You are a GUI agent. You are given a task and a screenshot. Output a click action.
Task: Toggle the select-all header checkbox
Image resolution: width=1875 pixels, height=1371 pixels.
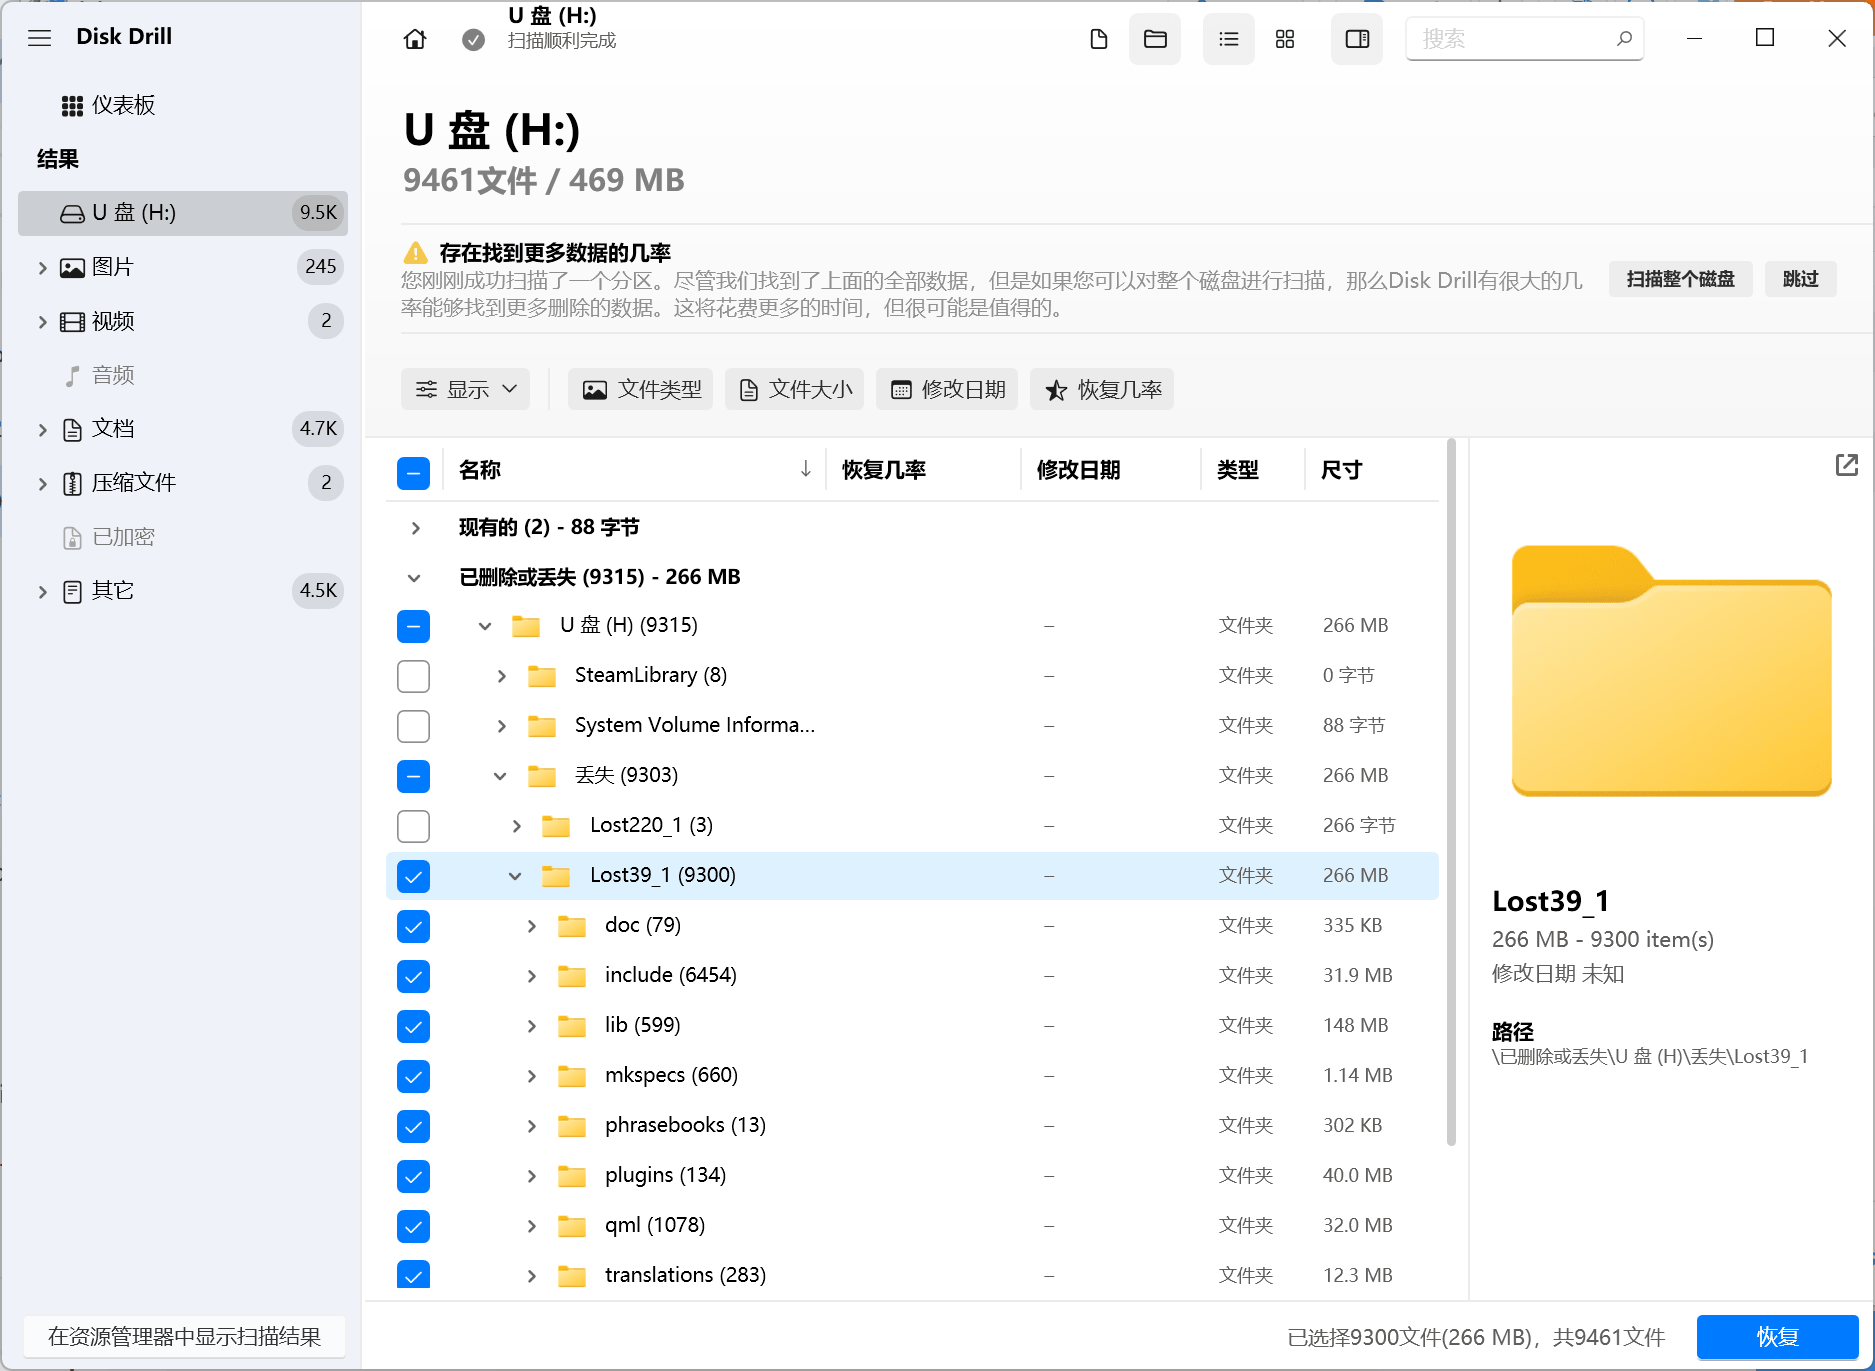pos(413,473)
